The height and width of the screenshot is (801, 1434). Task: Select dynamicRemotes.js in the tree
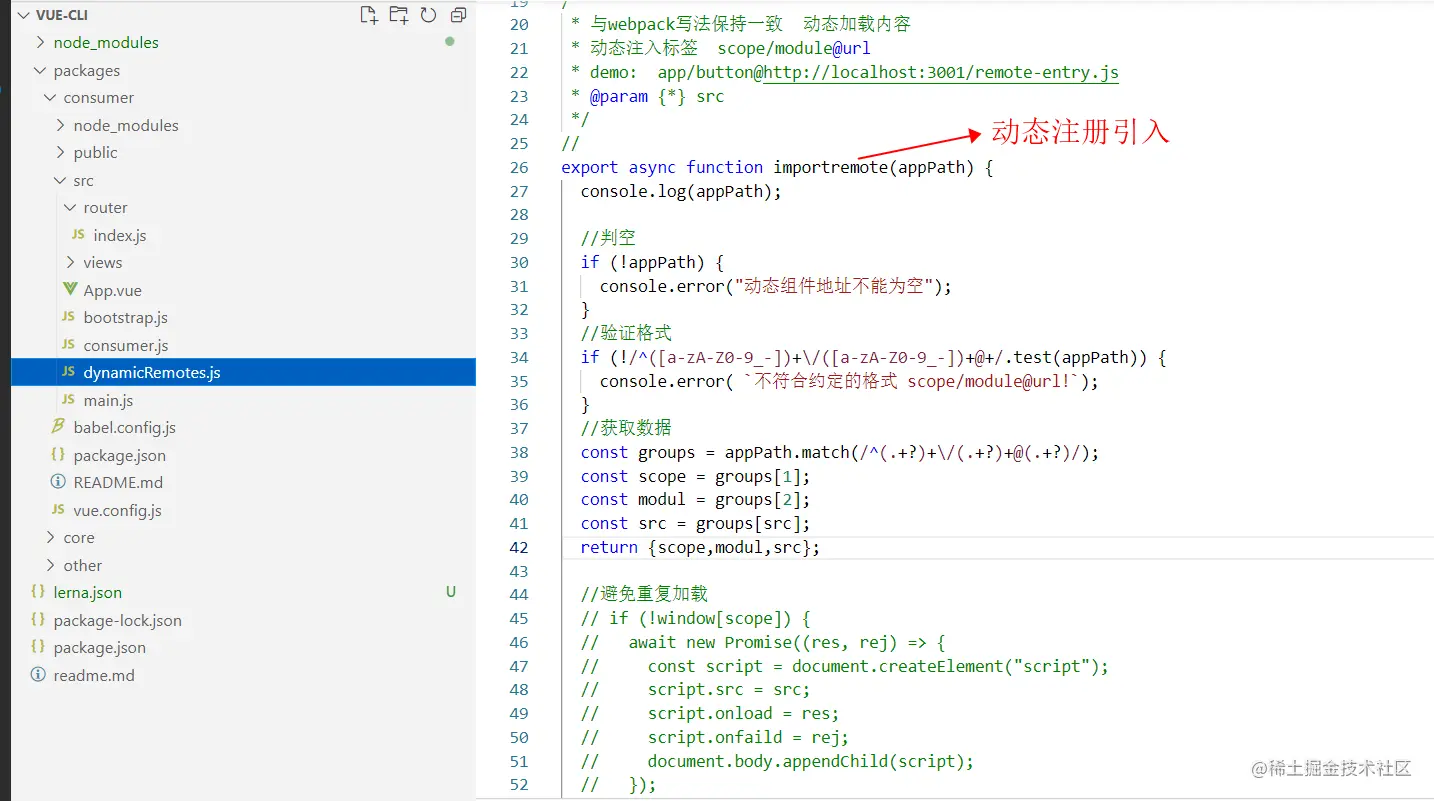[244, 372]
